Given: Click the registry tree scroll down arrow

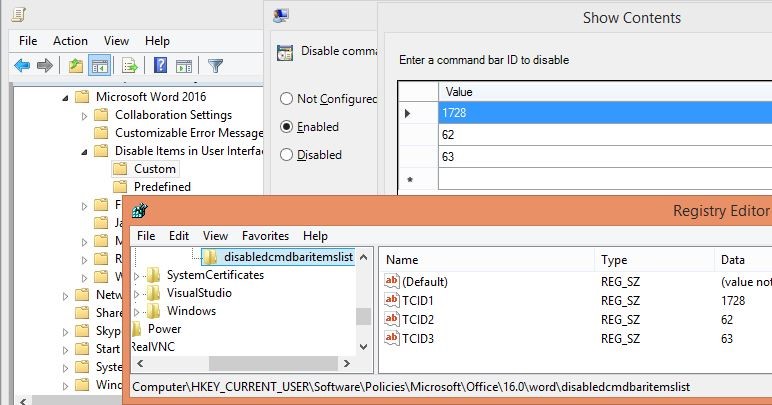Looking at the screenshot, I should point(363,346).
